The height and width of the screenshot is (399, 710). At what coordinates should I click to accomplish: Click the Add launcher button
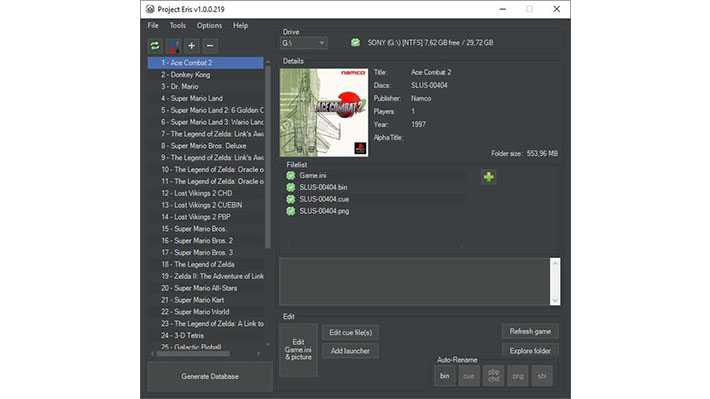[350, 351]
